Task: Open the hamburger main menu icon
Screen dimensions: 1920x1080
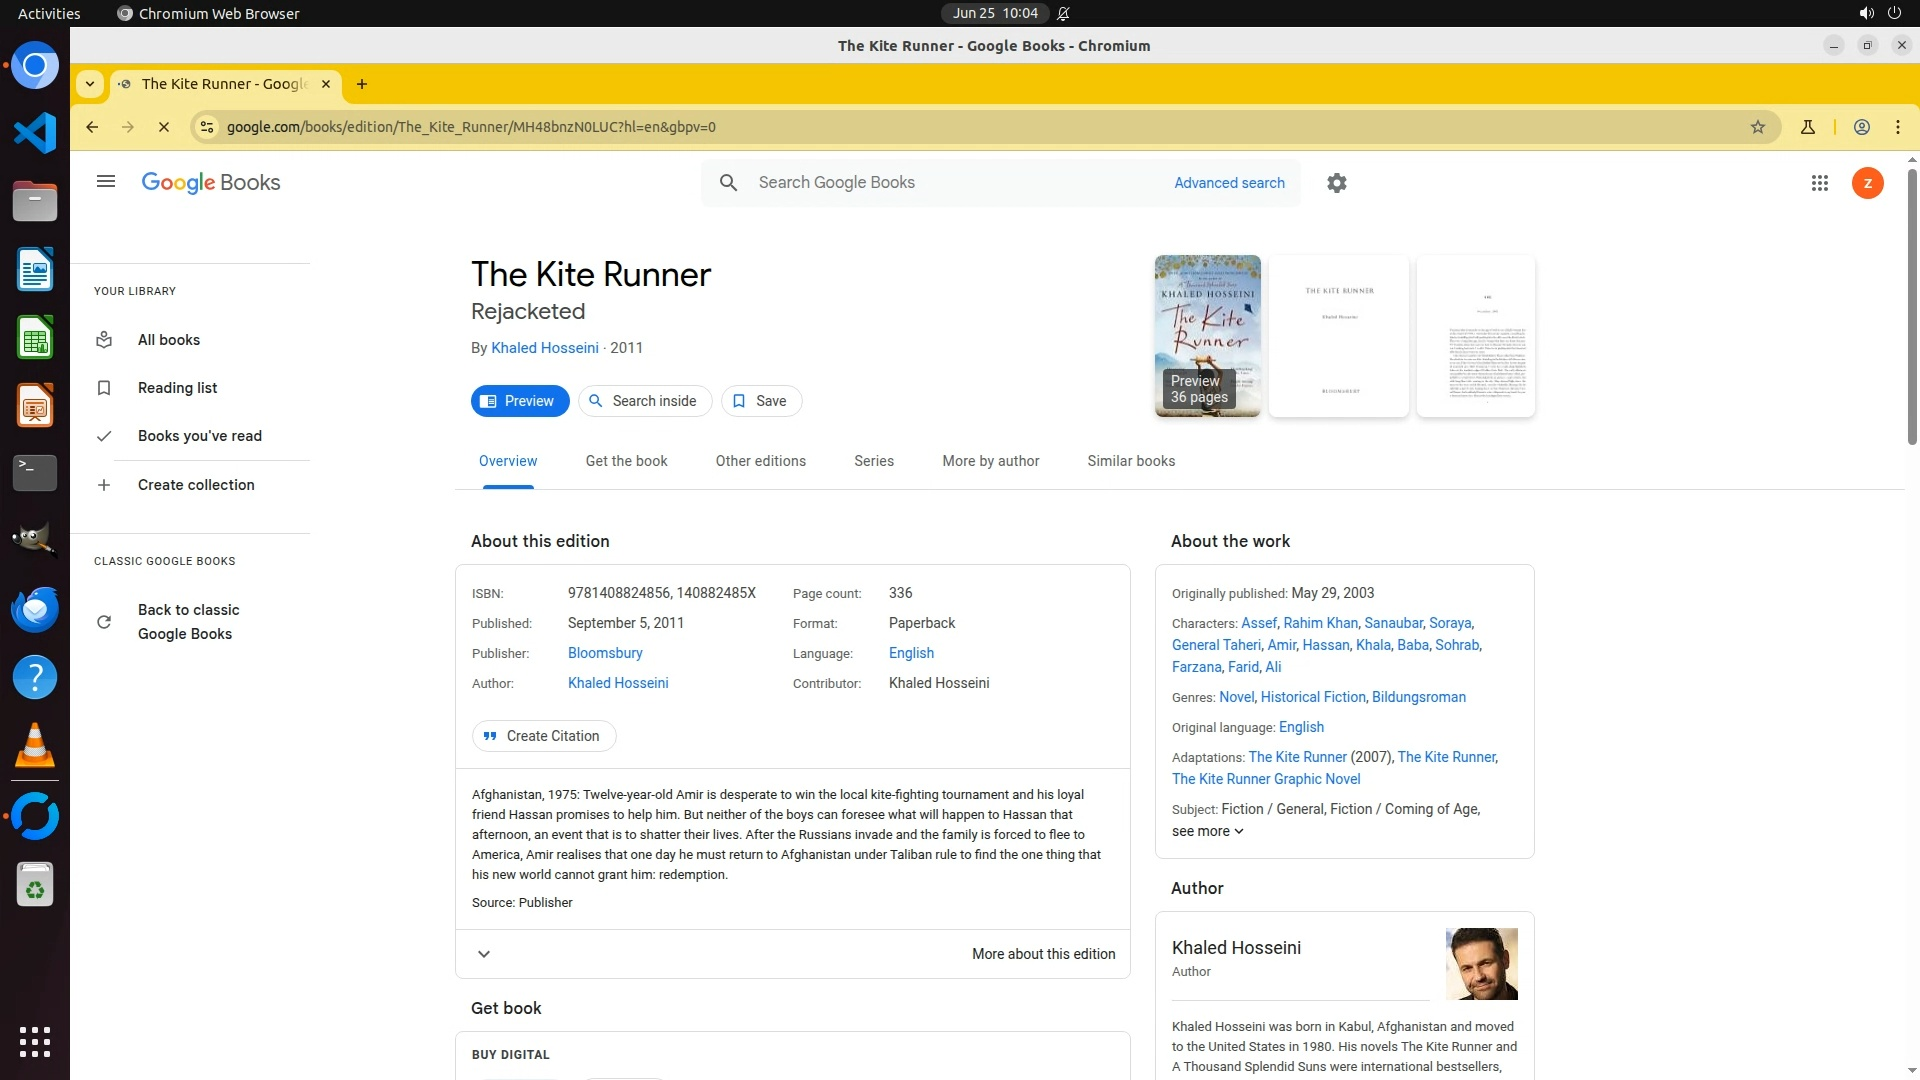Action: click(x=106, y=182)
